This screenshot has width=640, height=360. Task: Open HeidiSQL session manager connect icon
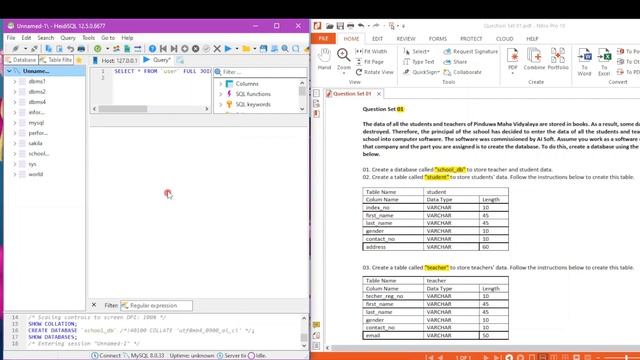coord(16,49)
